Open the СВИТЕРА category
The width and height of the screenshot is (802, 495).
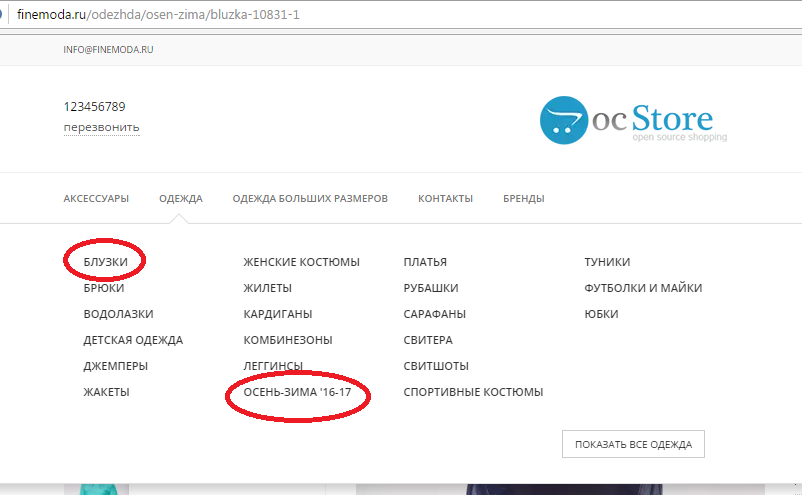(428, 340)
